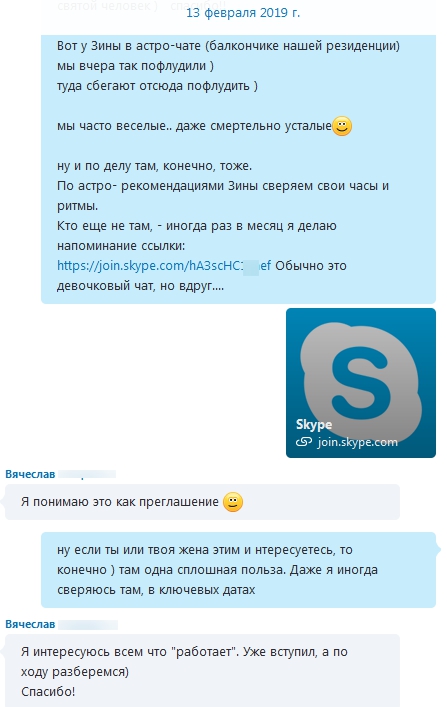The width and height of the screenshot is (447, 707).
Task: Click the line "мы вчера так пофлудили"
Action: tap(135, 66)
